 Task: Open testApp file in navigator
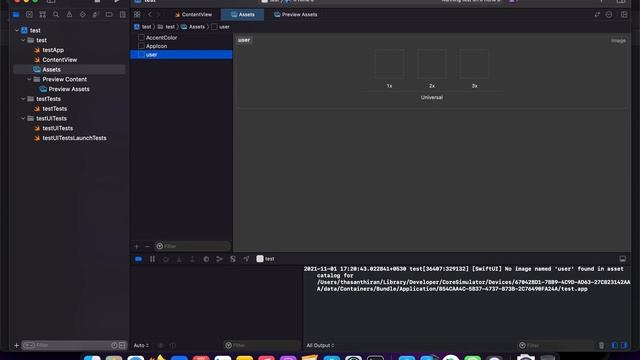53,50
